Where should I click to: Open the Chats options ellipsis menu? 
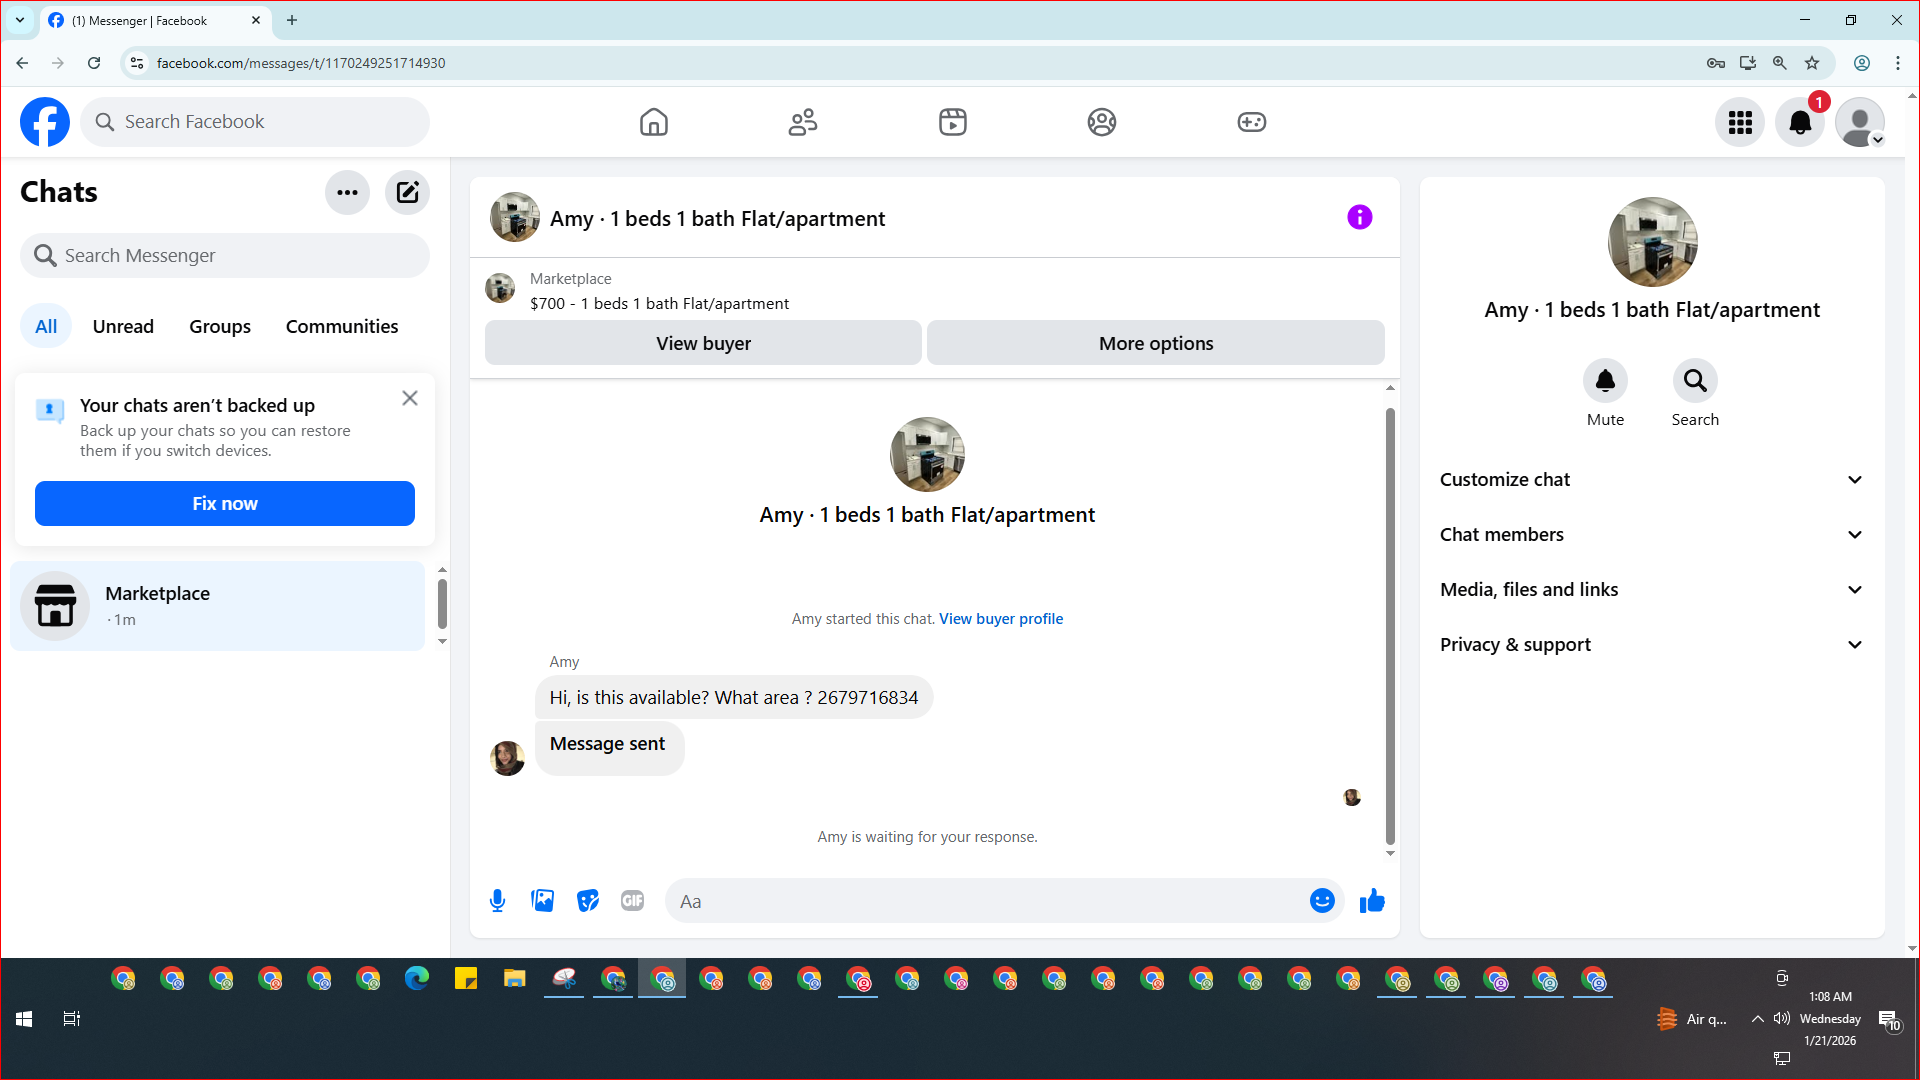pos(347,193)
